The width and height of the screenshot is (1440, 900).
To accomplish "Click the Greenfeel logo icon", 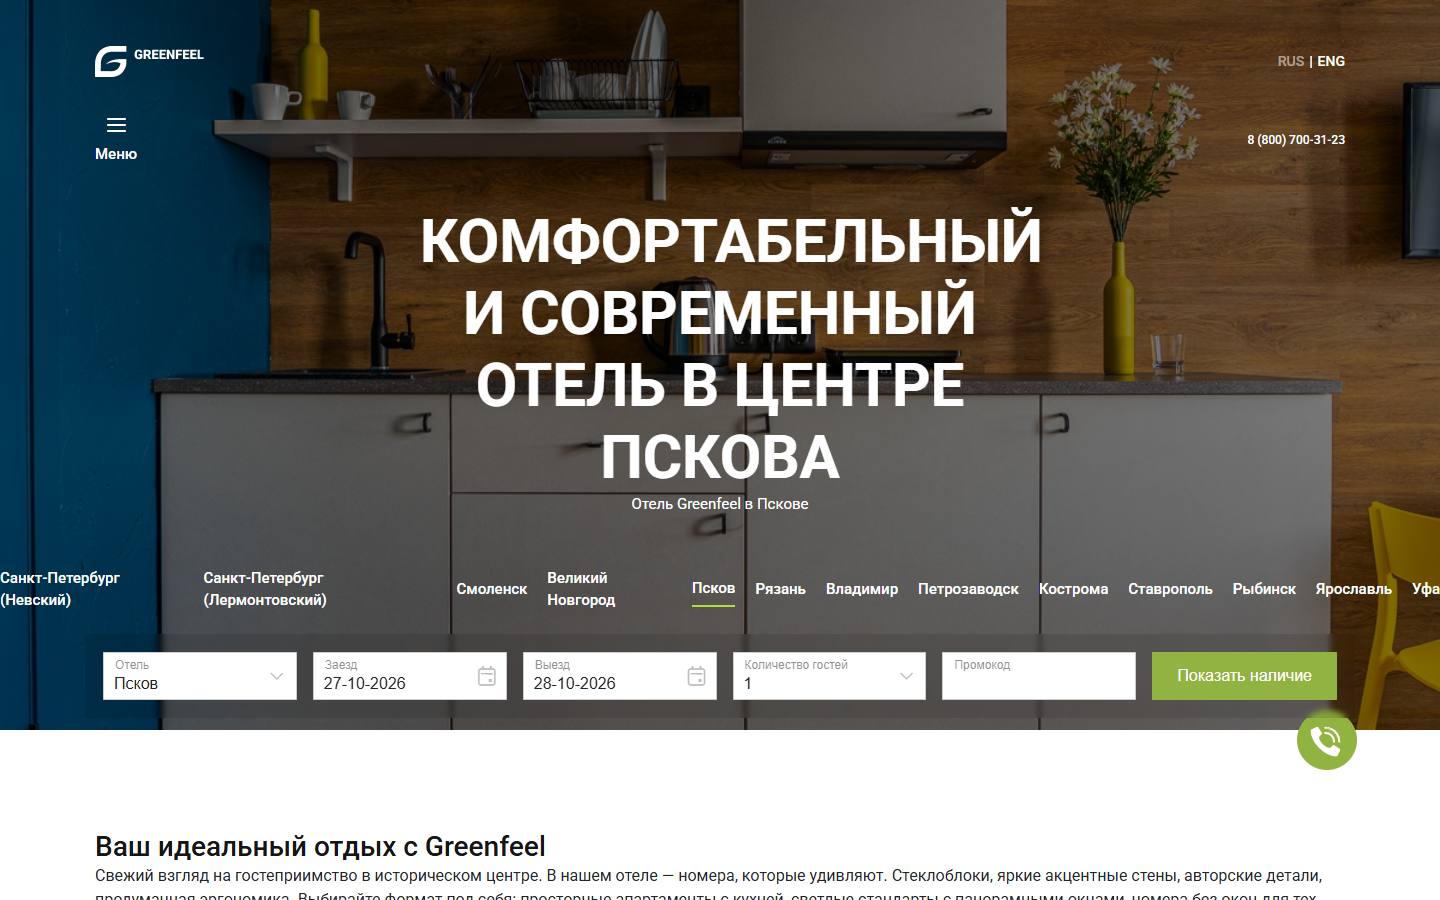I will pyautogui.click(x=111, y=61).
